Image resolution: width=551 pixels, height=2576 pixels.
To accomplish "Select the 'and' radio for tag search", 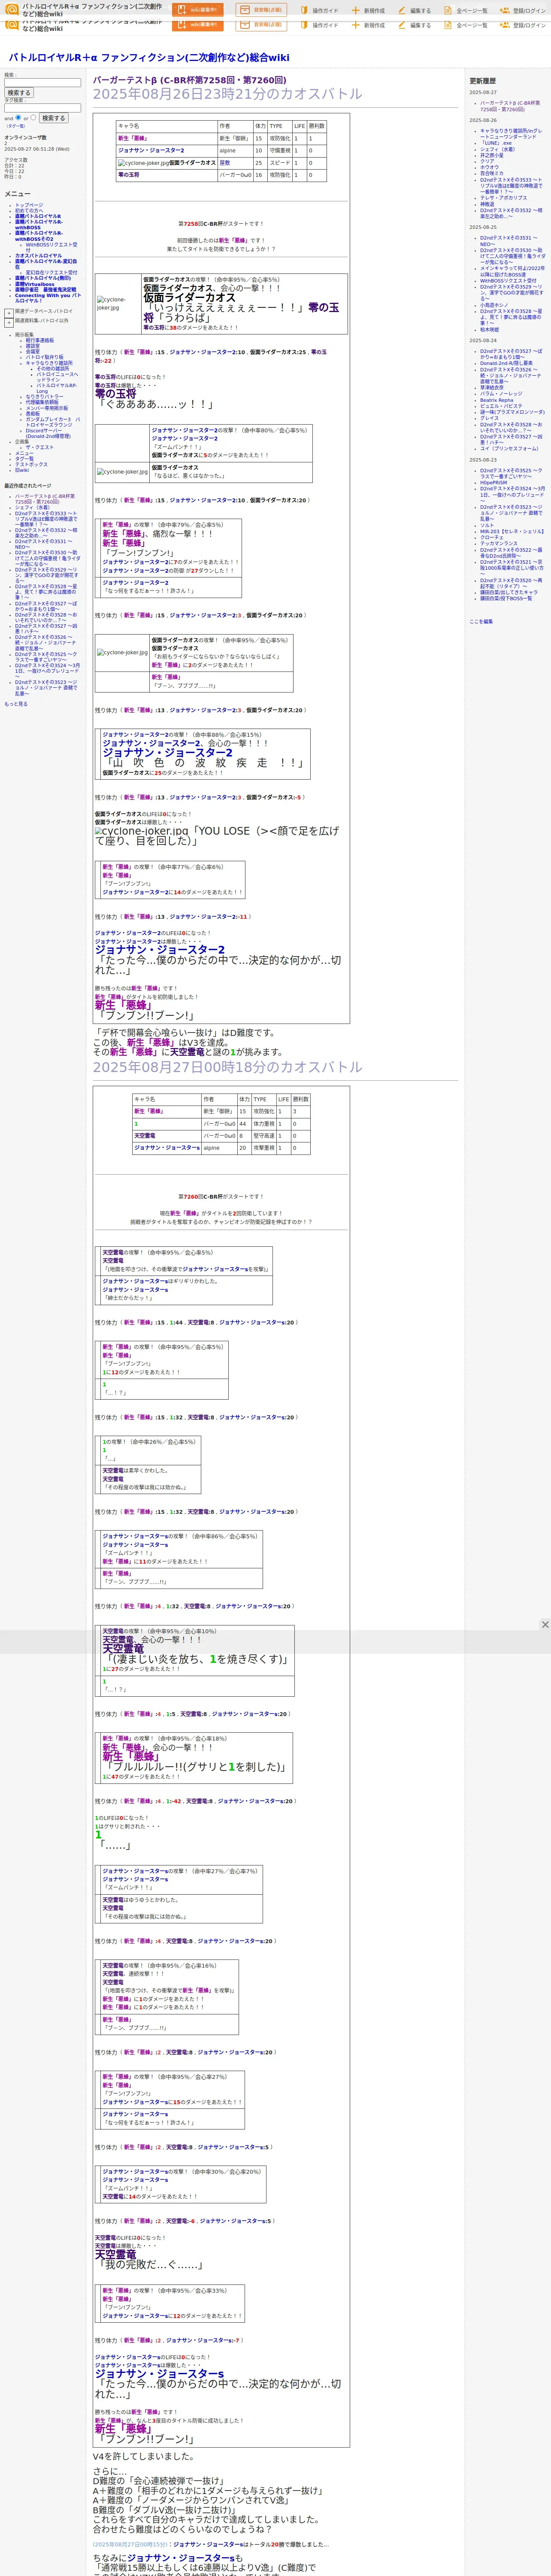I will [18, 118].
